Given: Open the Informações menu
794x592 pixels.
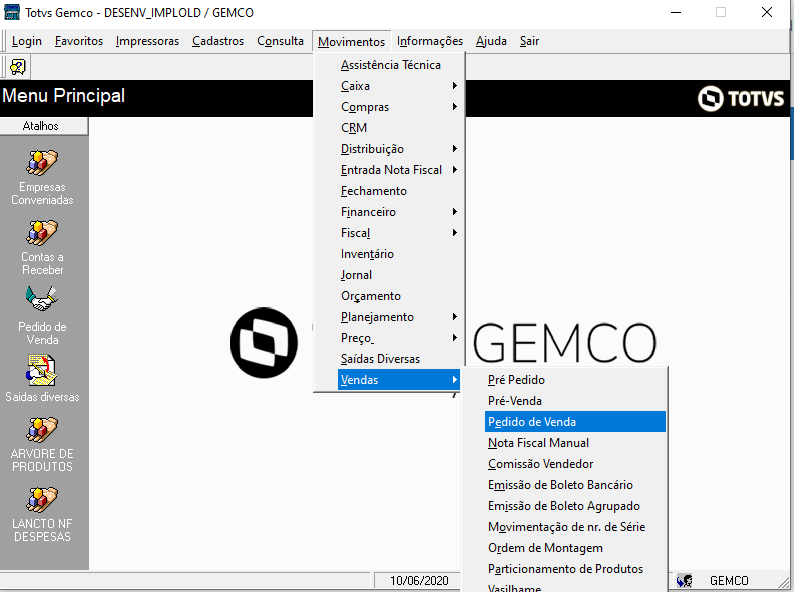Looking at the screenshot, I should [429, 41].
